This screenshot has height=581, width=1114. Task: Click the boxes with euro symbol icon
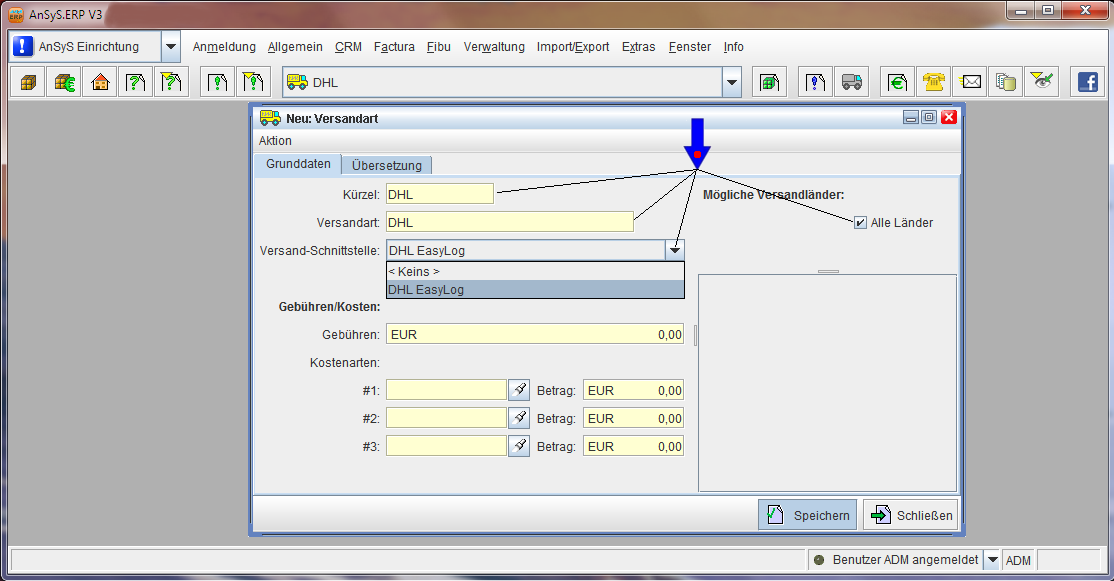(x=64, y=82)
